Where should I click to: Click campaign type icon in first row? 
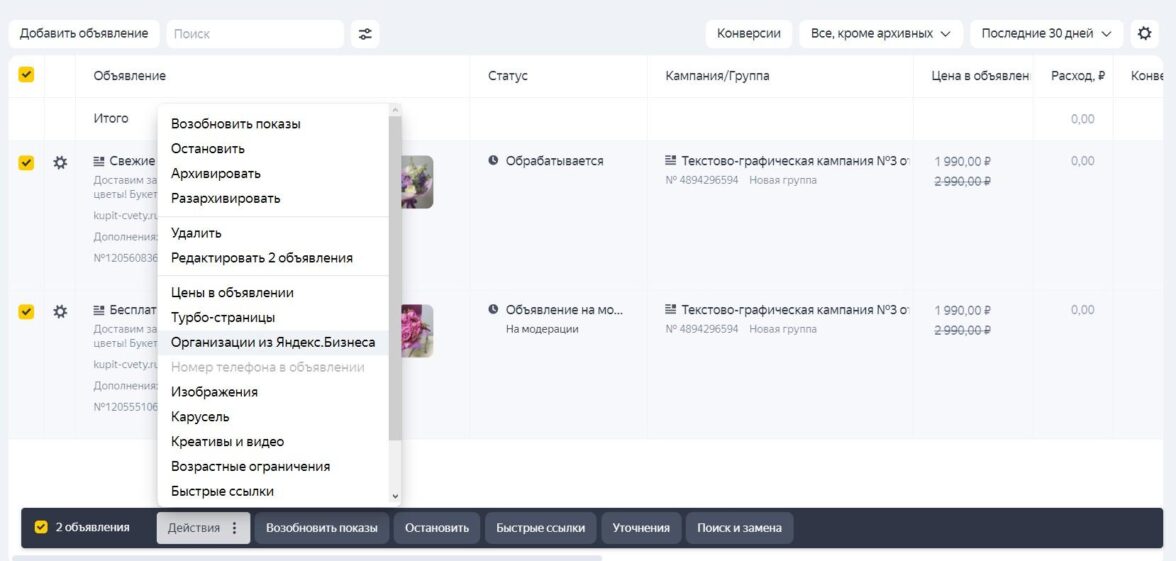[x=671, y=161]
